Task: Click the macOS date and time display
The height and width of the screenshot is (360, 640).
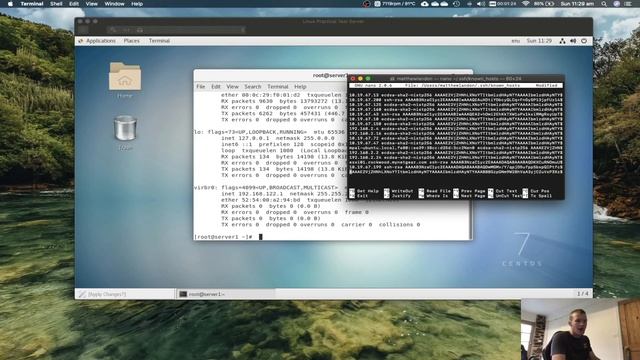Action: 577,4
